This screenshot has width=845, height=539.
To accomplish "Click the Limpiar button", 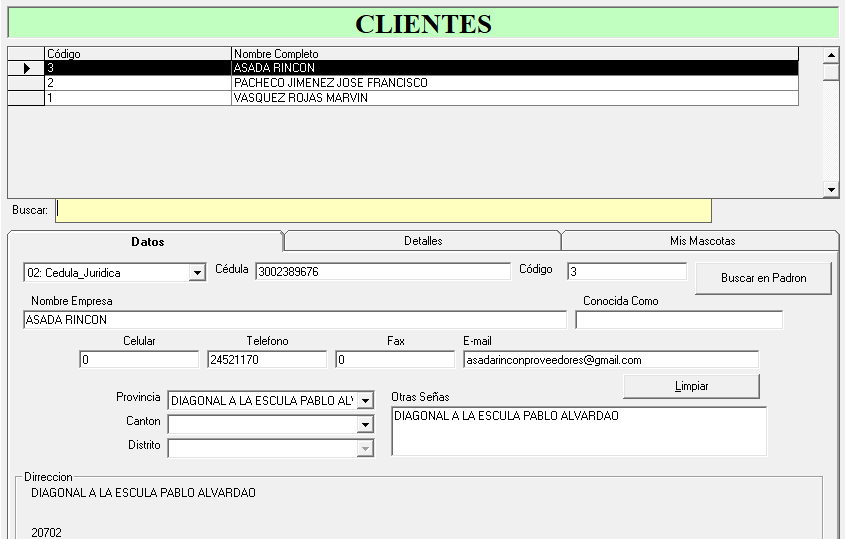I will coord(690,386).
